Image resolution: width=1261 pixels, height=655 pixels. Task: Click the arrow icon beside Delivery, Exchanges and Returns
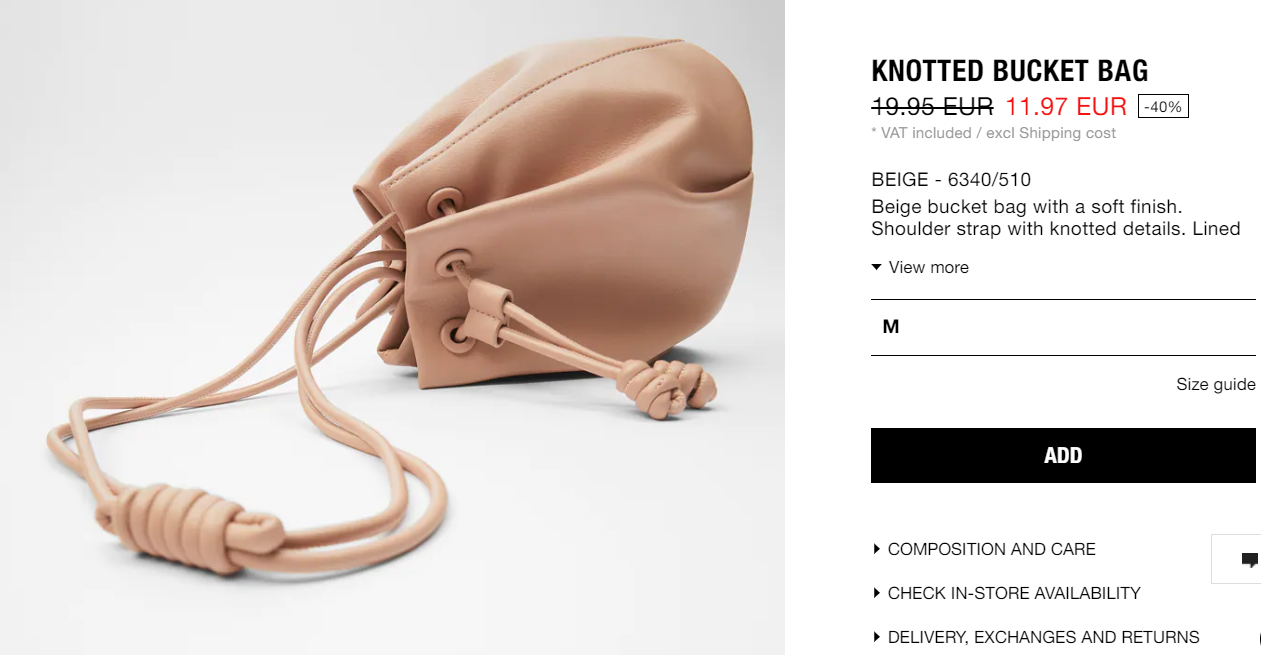(x=876, y=637)
